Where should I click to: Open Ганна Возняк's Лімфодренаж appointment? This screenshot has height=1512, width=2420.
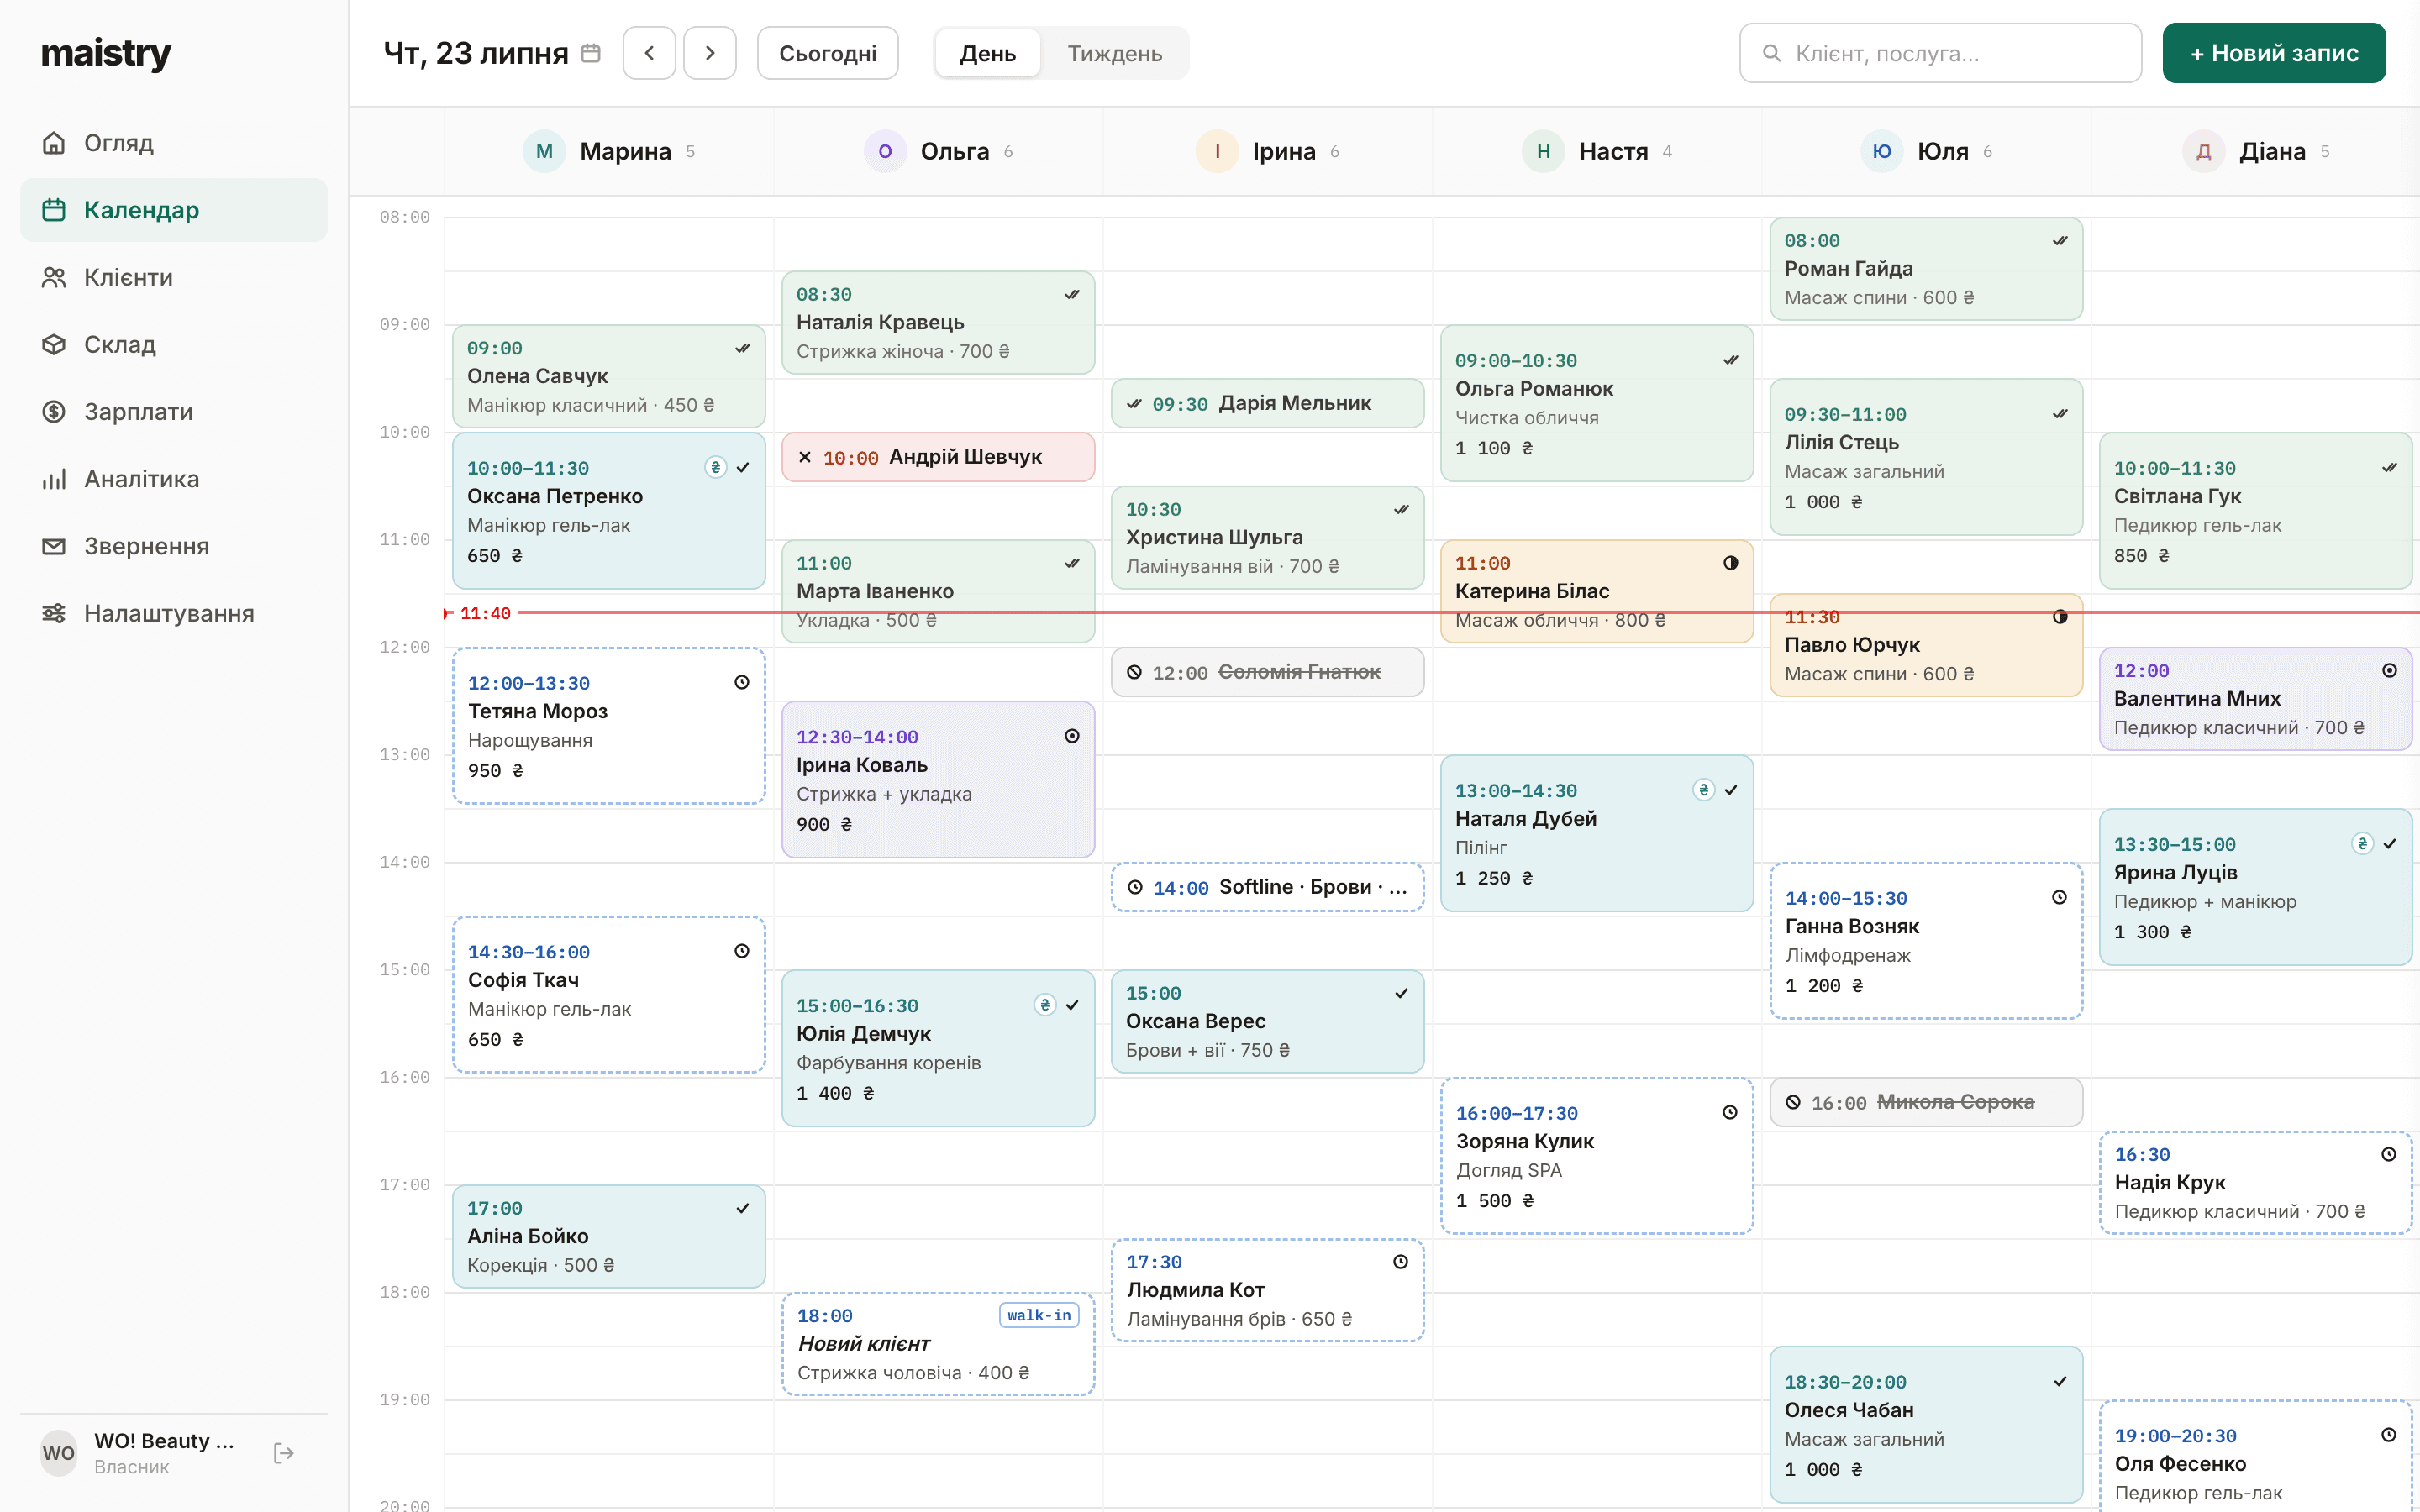click(x=1926, y=941)
